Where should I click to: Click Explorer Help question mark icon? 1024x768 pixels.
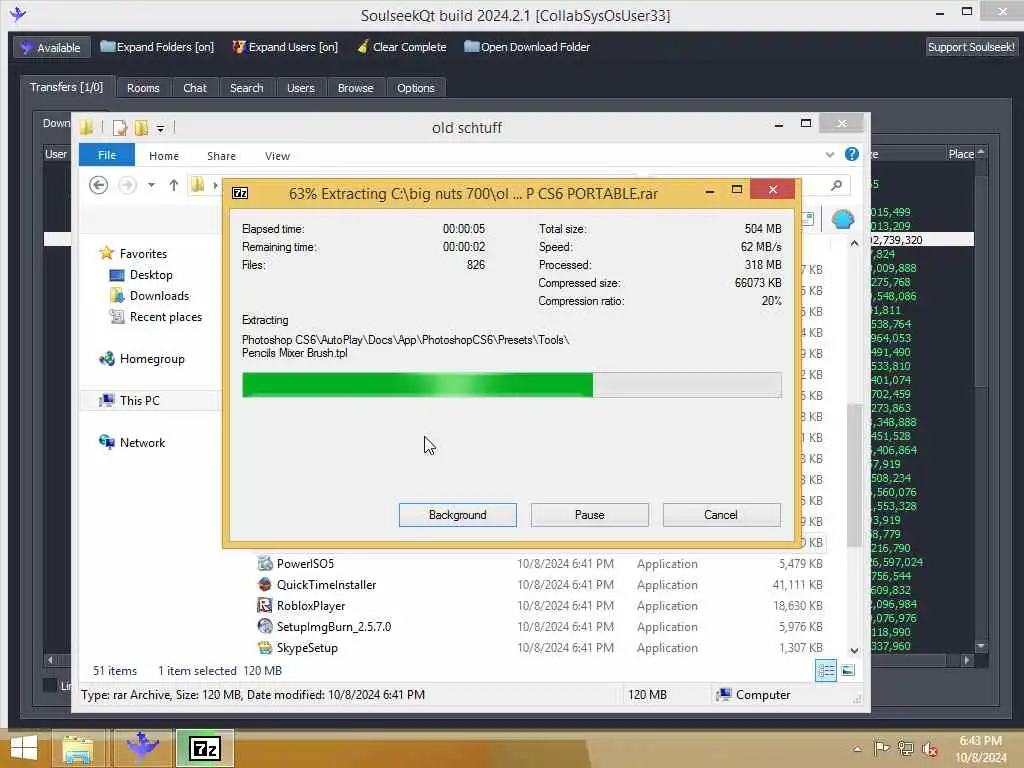[852, 154]
